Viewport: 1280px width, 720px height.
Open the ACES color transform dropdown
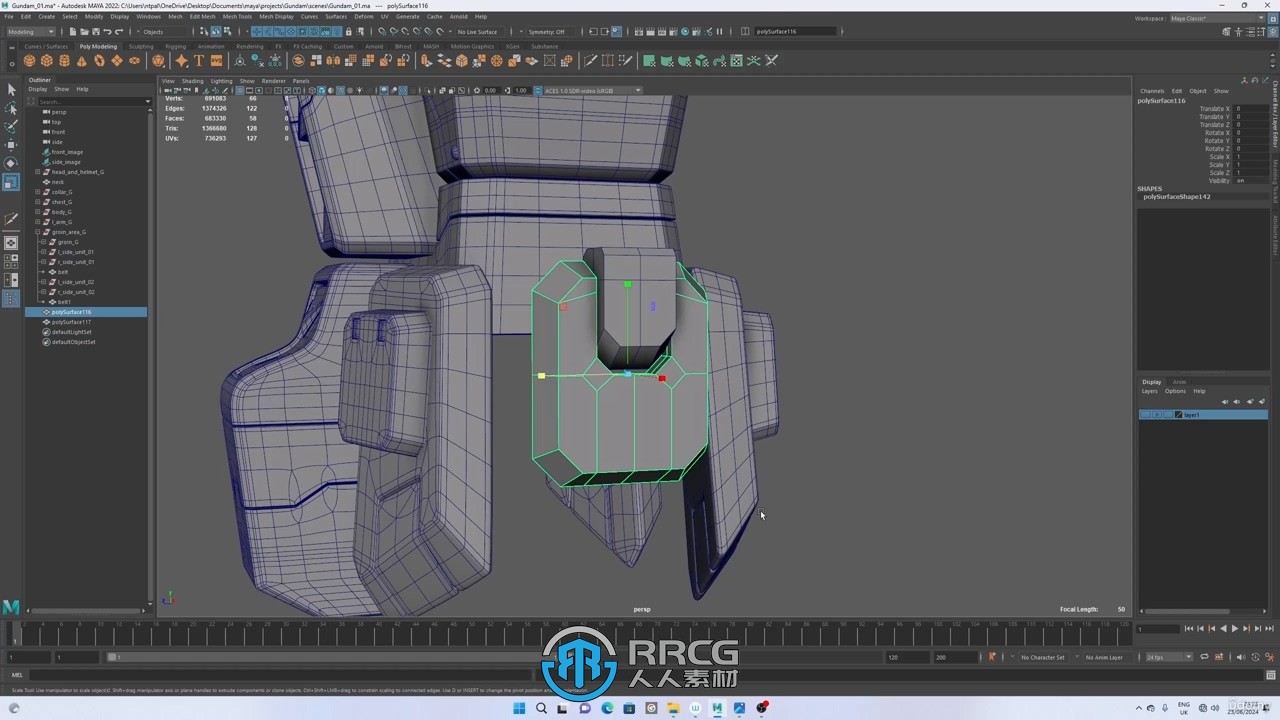tap(591, 90)
